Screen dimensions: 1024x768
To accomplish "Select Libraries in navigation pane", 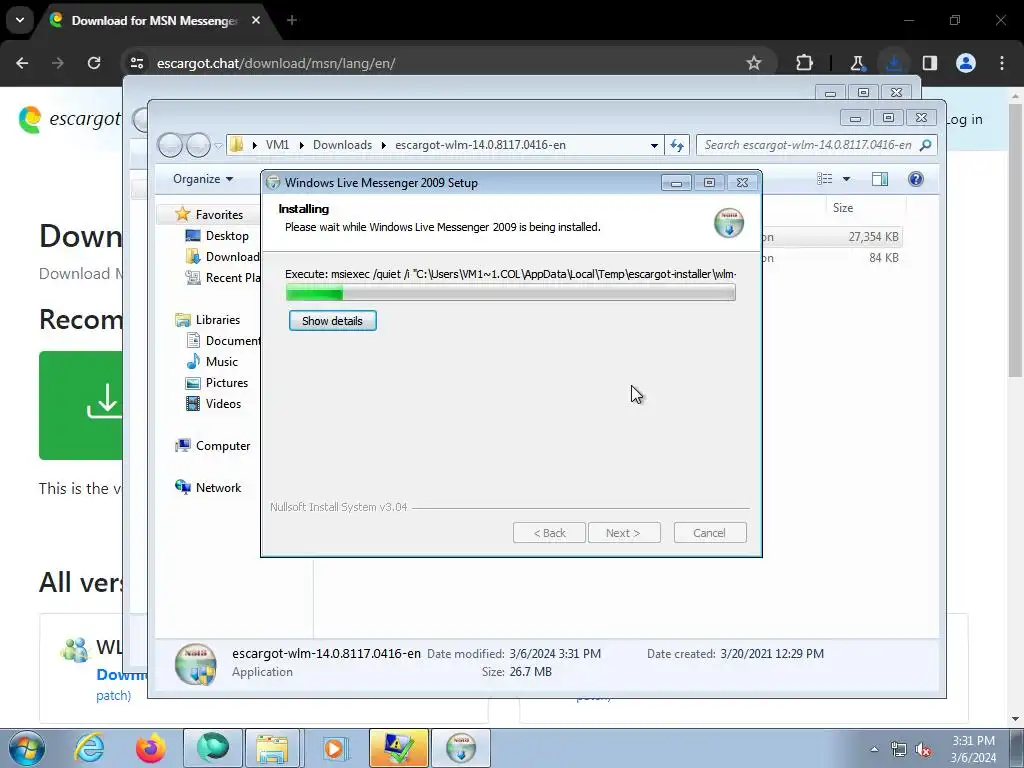I will (x=217, y=319).
